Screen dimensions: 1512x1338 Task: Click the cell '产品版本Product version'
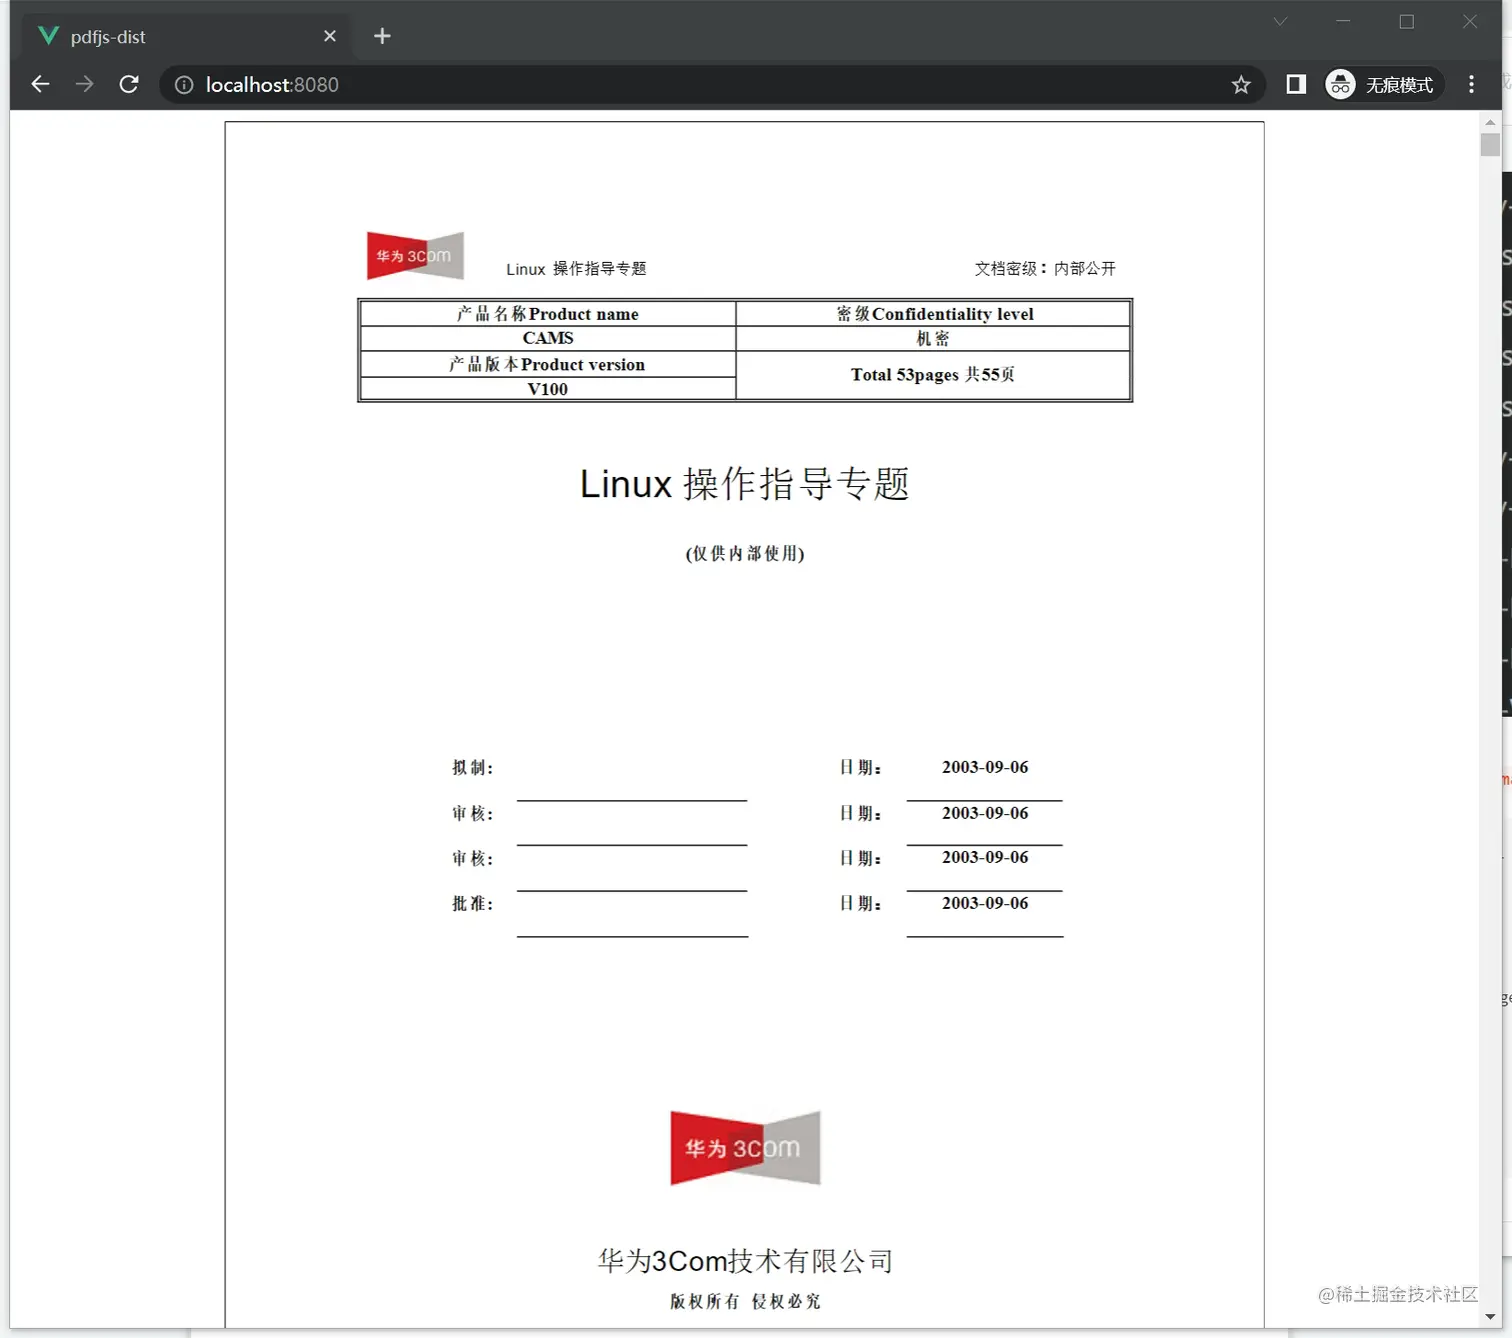click(548, 364)
